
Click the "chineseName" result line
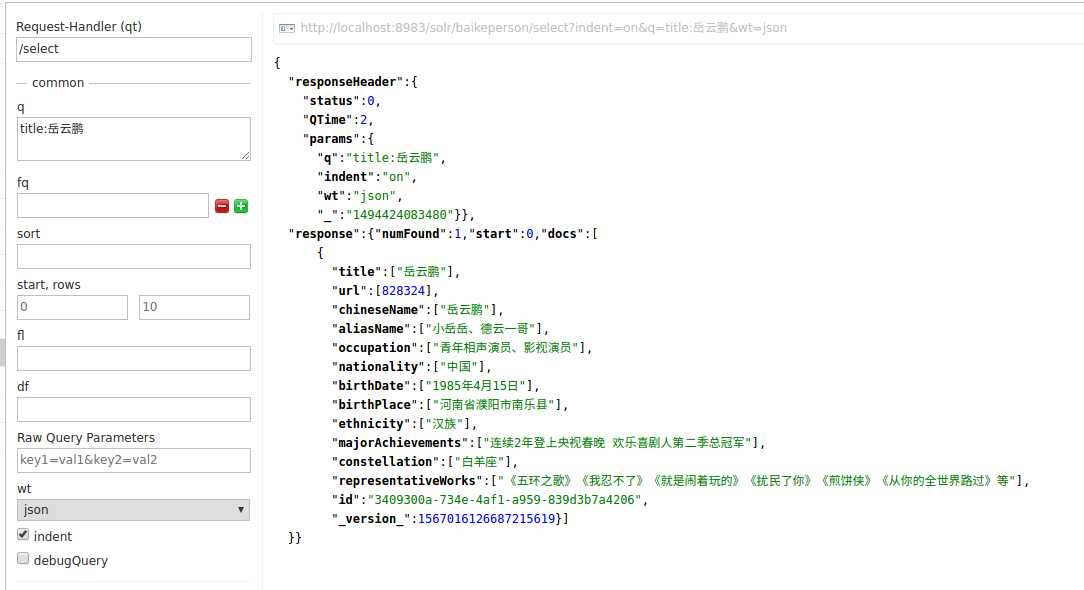pyautogui.click(x=418, y=310)
